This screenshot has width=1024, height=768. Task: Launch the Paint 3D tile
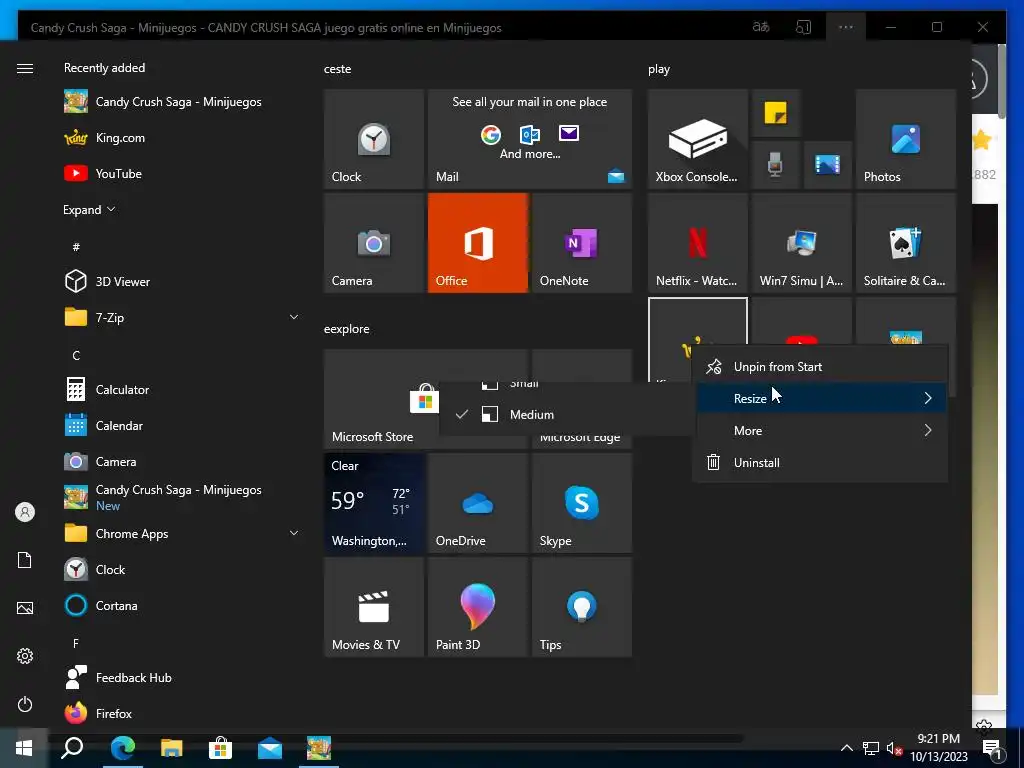point(477,607)
